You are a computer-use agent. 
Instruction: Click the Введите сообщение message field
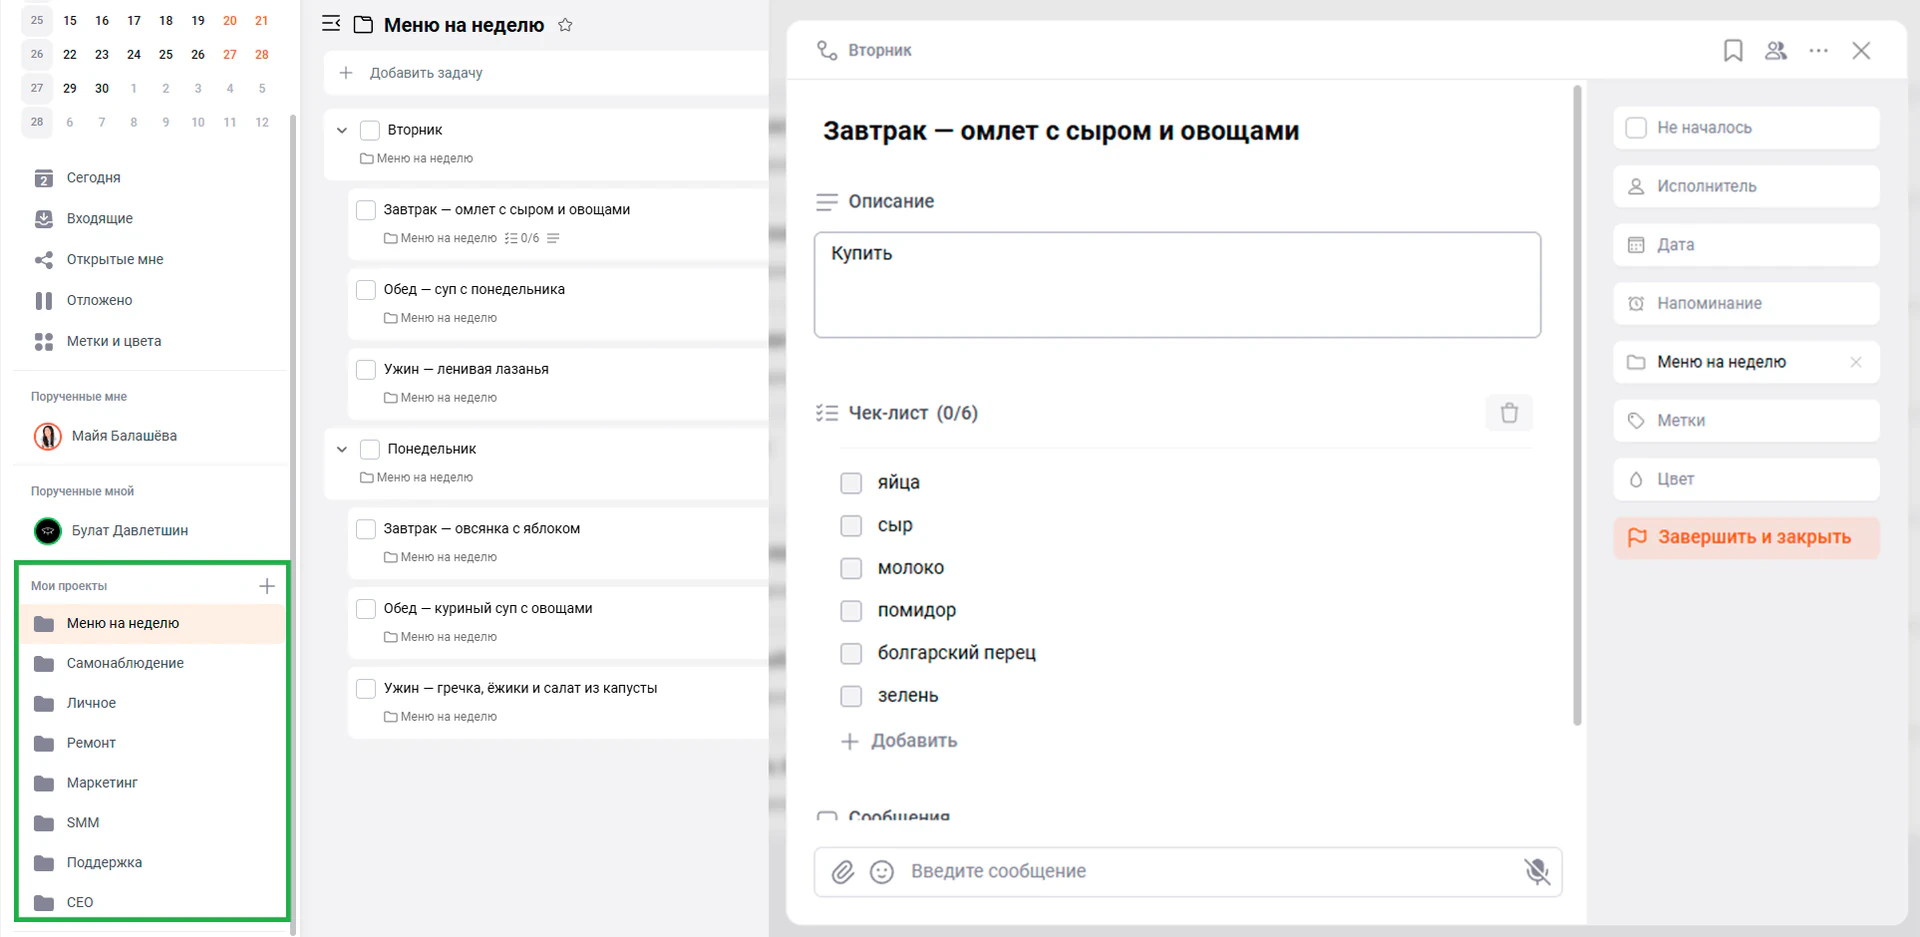[1187, 872]
